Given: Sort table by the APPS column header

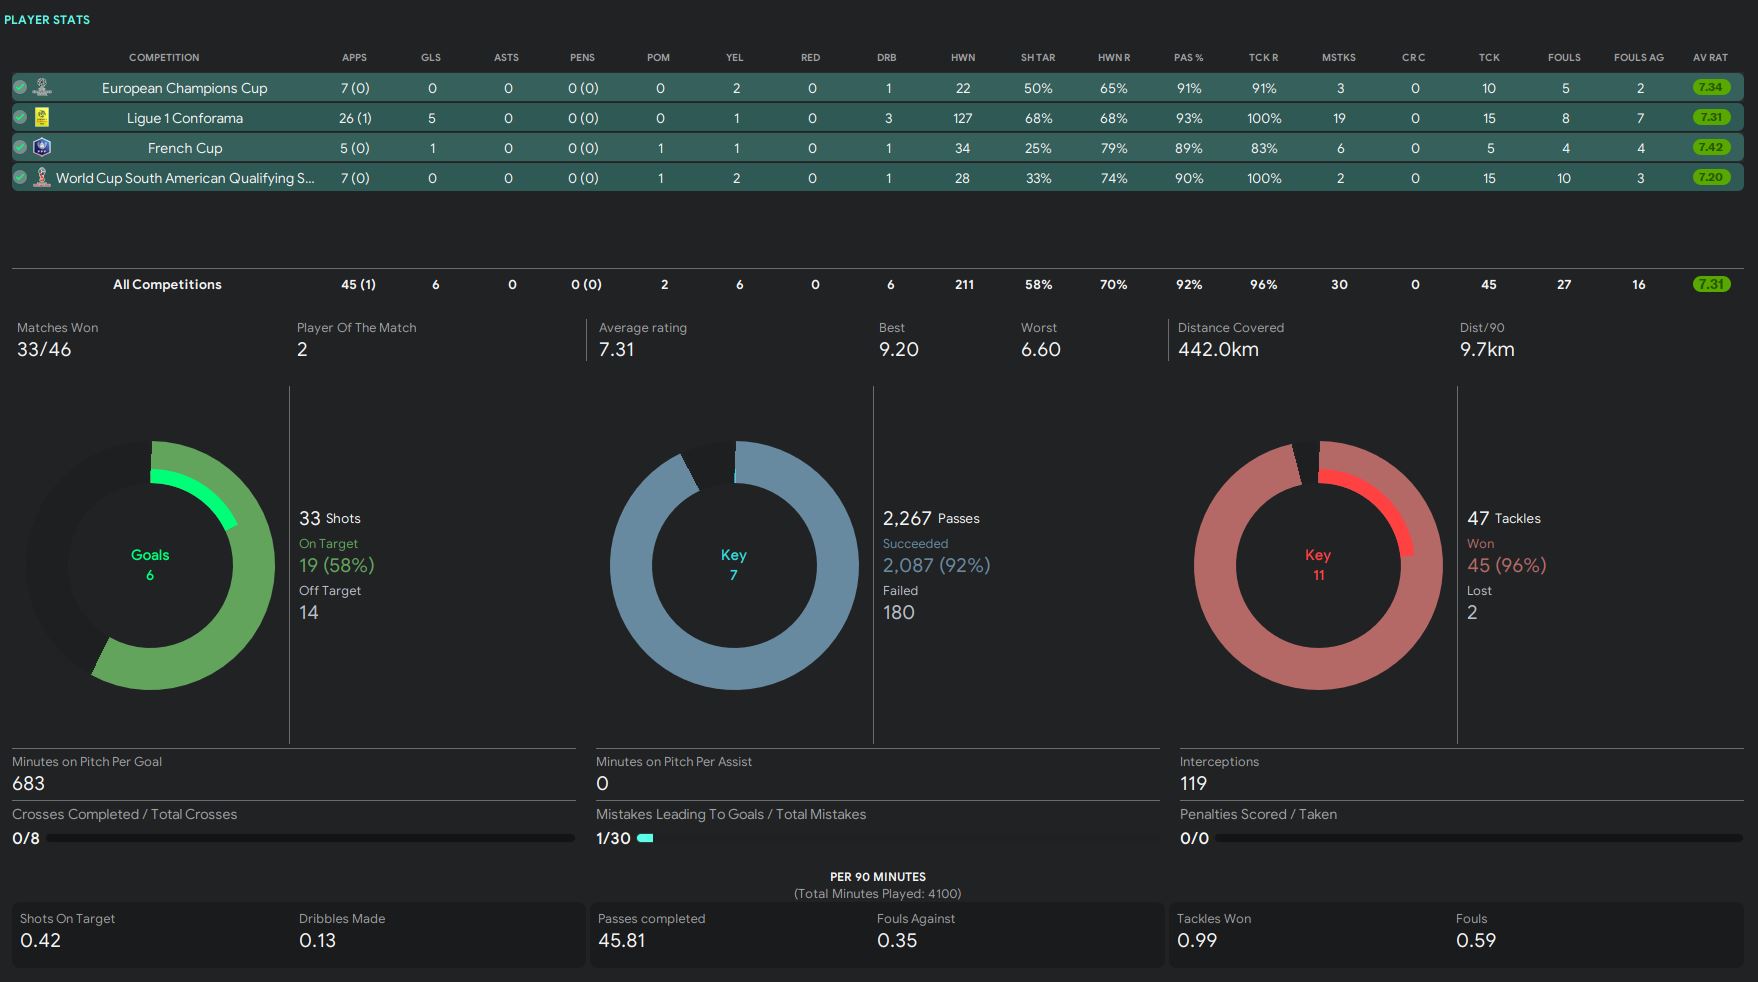Looking at the screenshot, I should coord(354,58).
